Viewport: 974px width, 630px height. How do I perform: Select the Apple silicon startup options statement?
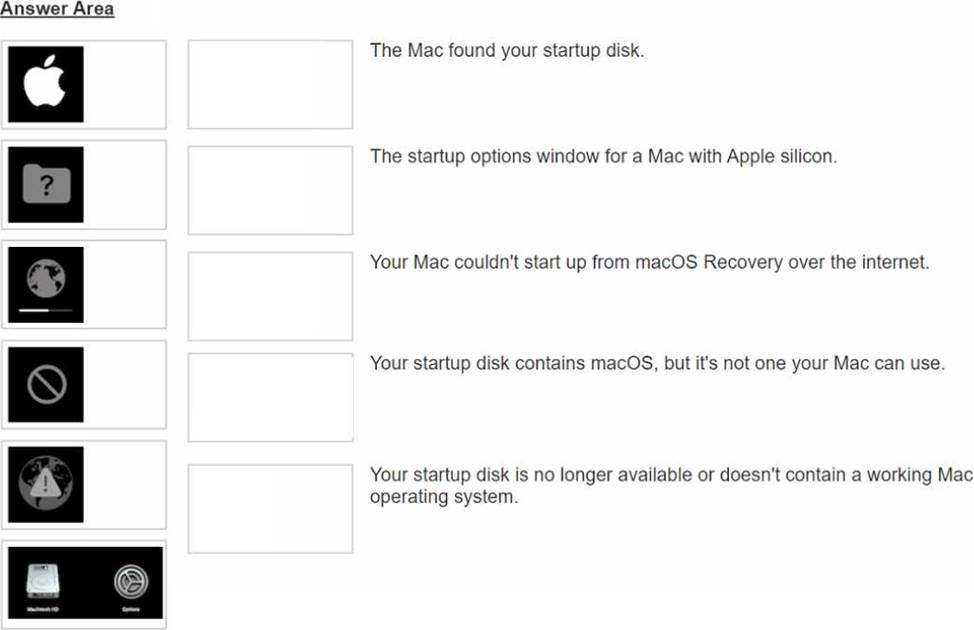[x=603, y=156]
